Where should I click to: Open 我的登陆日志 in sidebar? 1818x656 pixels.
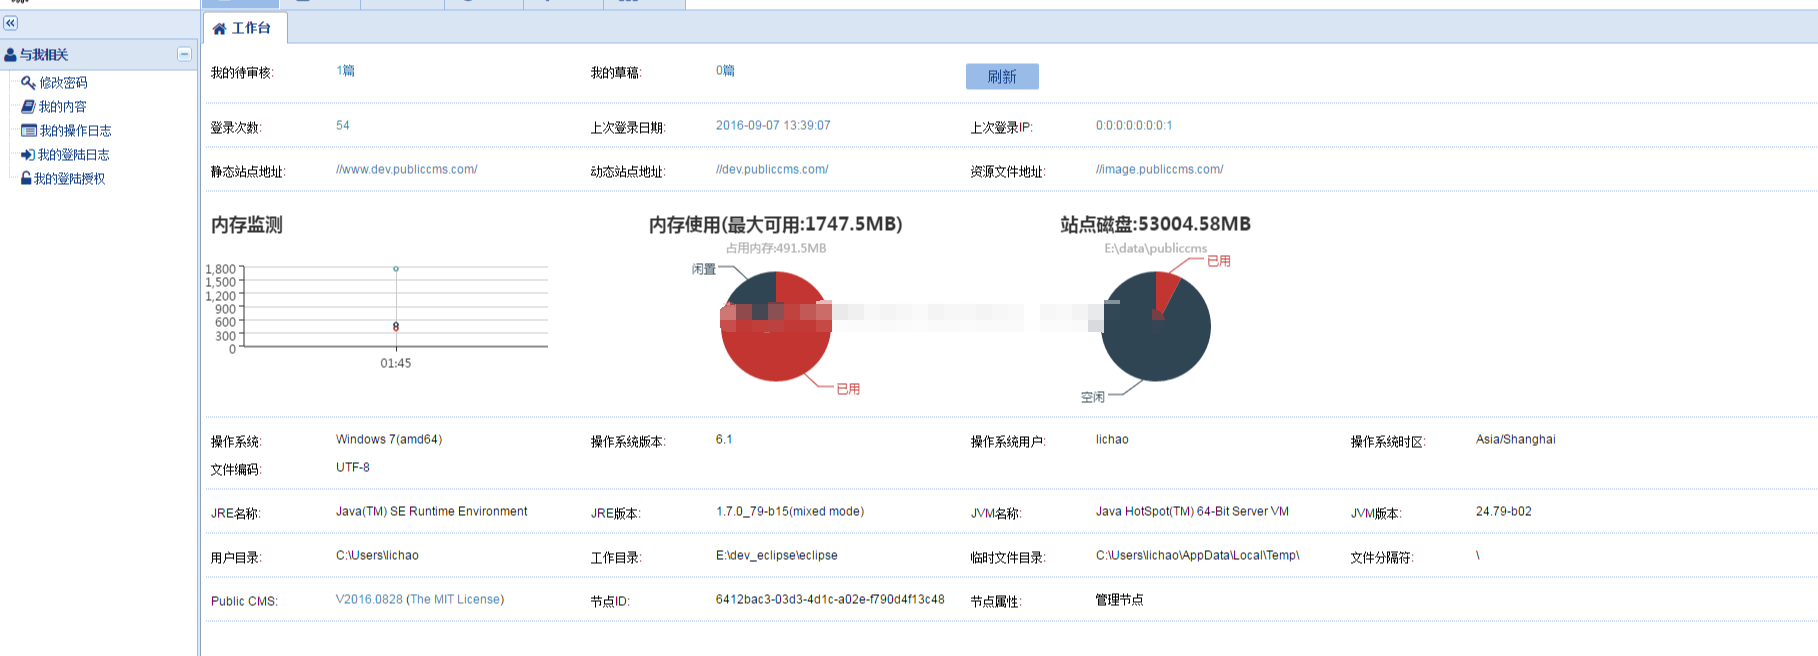[73, 155]
